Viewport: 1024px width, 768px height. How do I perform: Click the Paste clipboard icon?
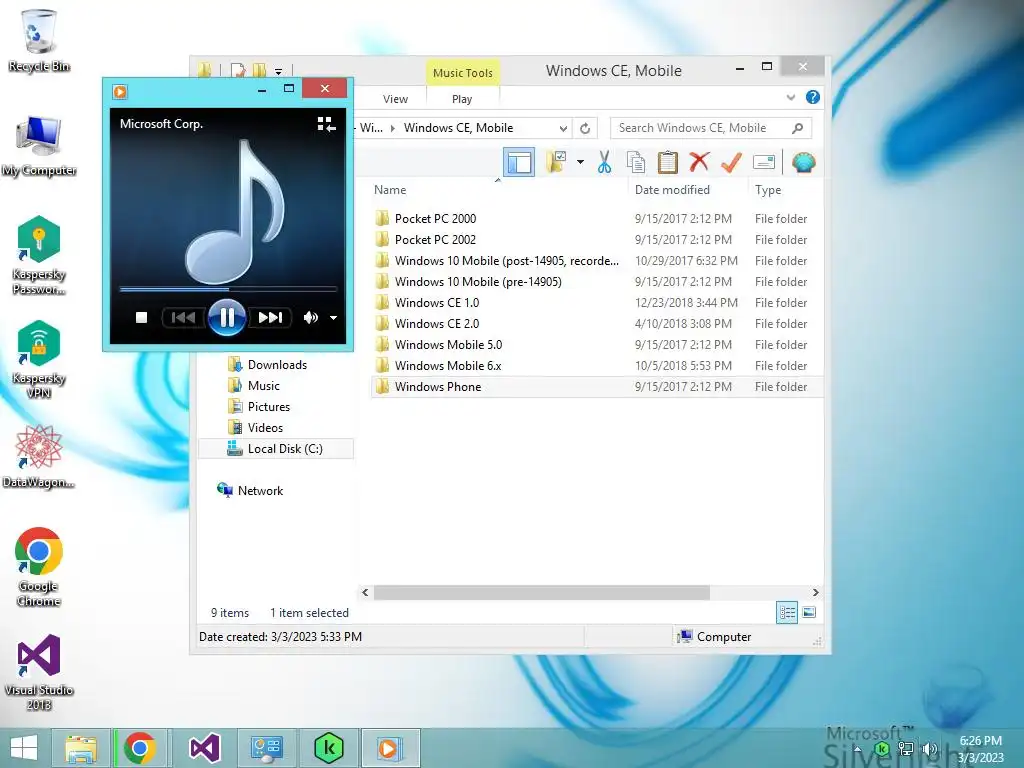click(x=667, y=162)
